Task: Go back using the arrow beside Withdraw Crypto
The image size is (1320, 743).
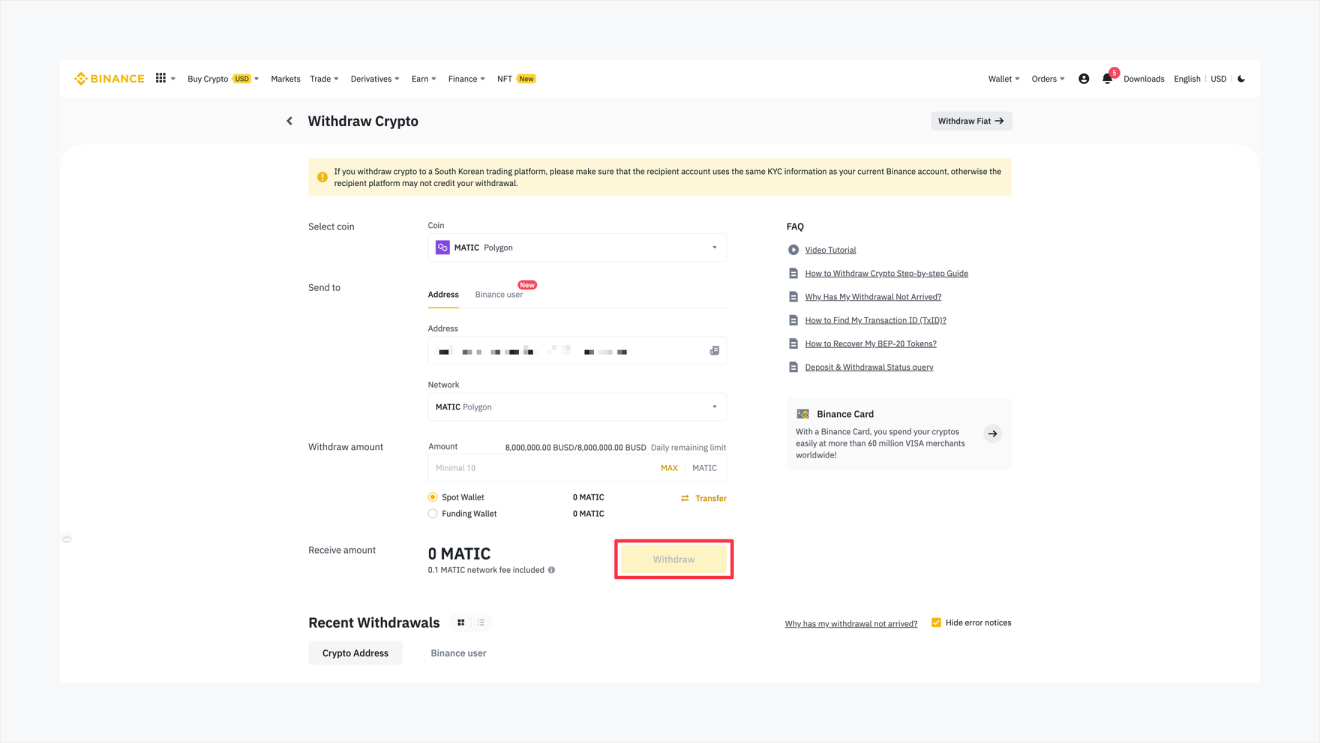Action: (290, 121)
